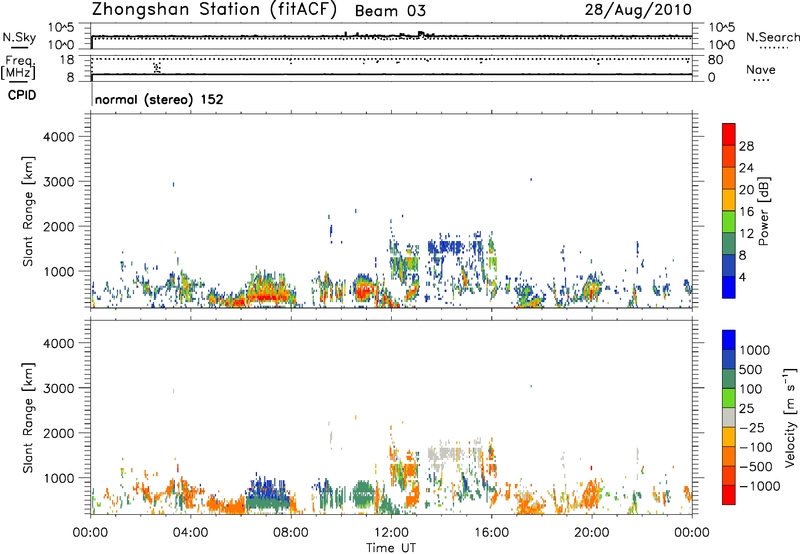
Task: Pick the gray segment of the velocity colorbar
Action: point(729,417)
